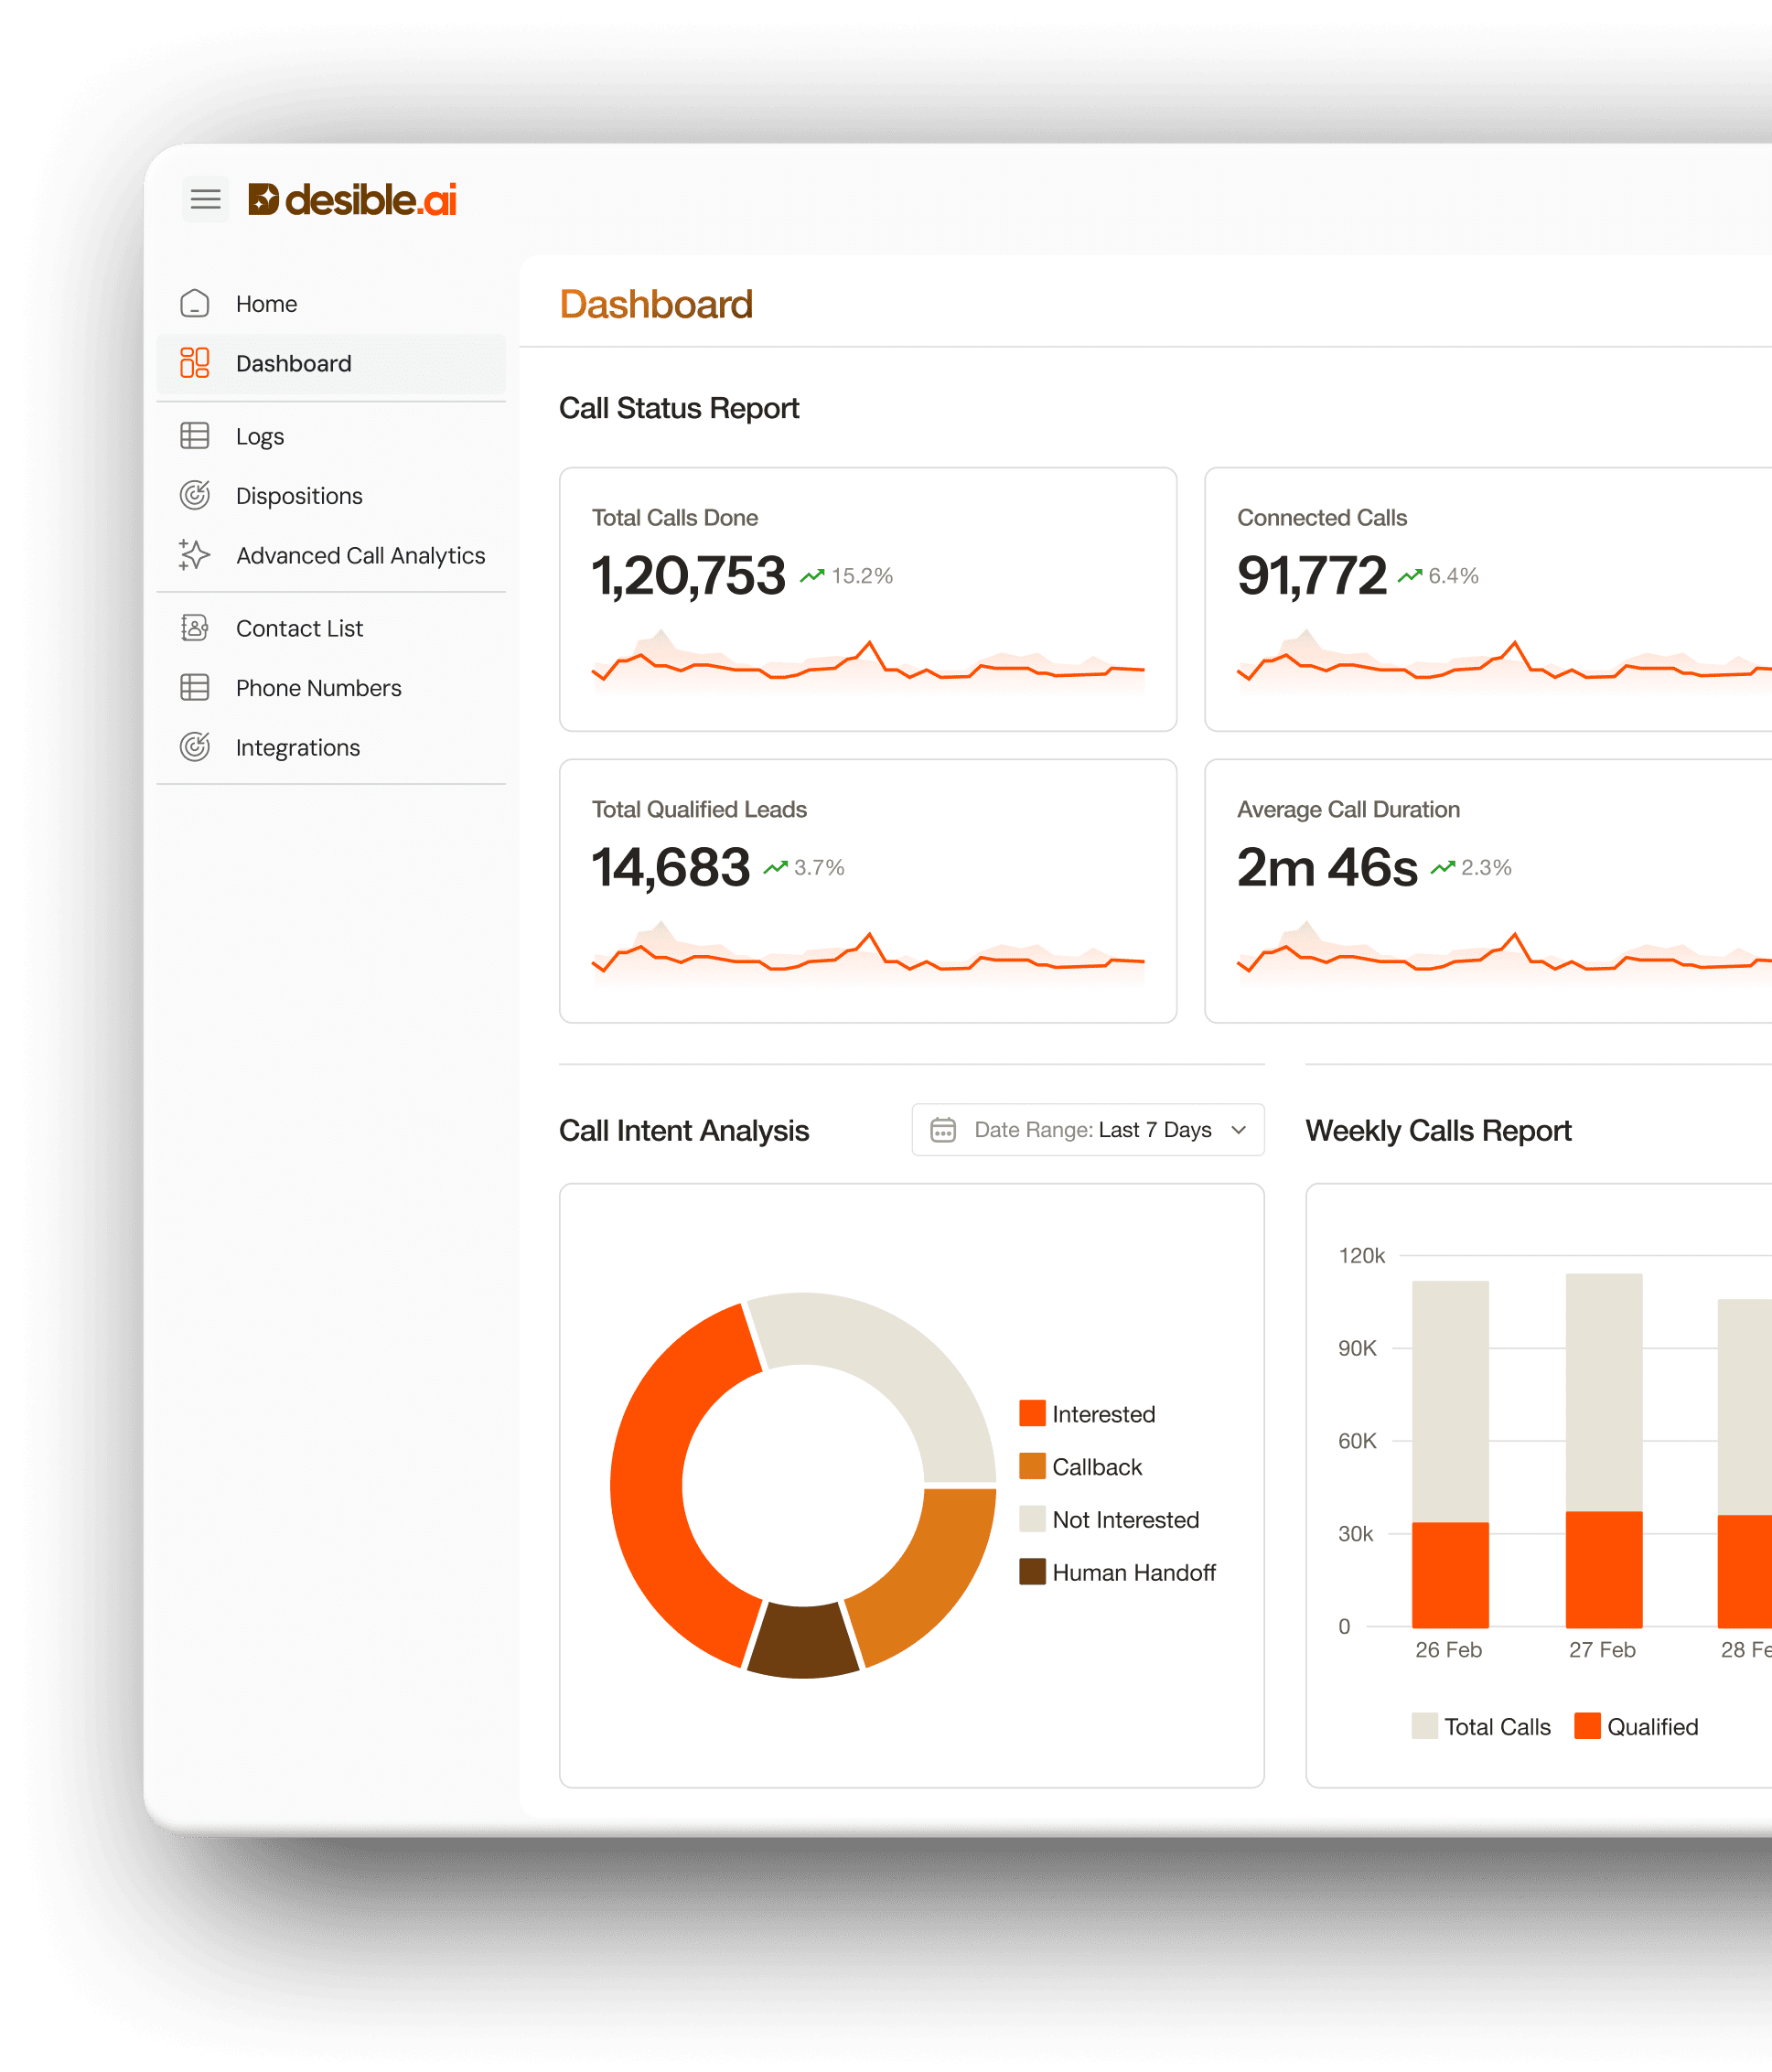Select the Interested orange color swatch
The height and width of the screenshot is (2072, 1772).
point(1031,1414)
